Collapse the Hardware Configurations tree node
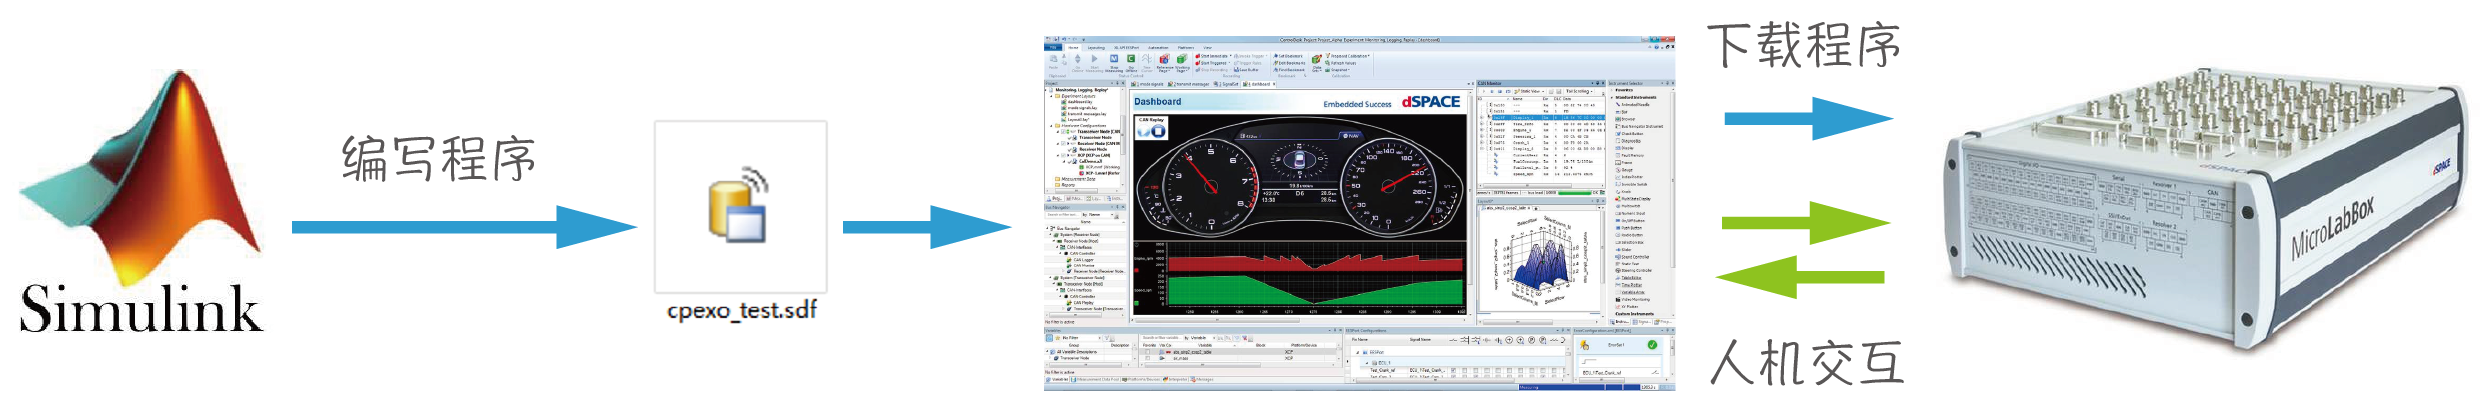 pos(1051,126)
